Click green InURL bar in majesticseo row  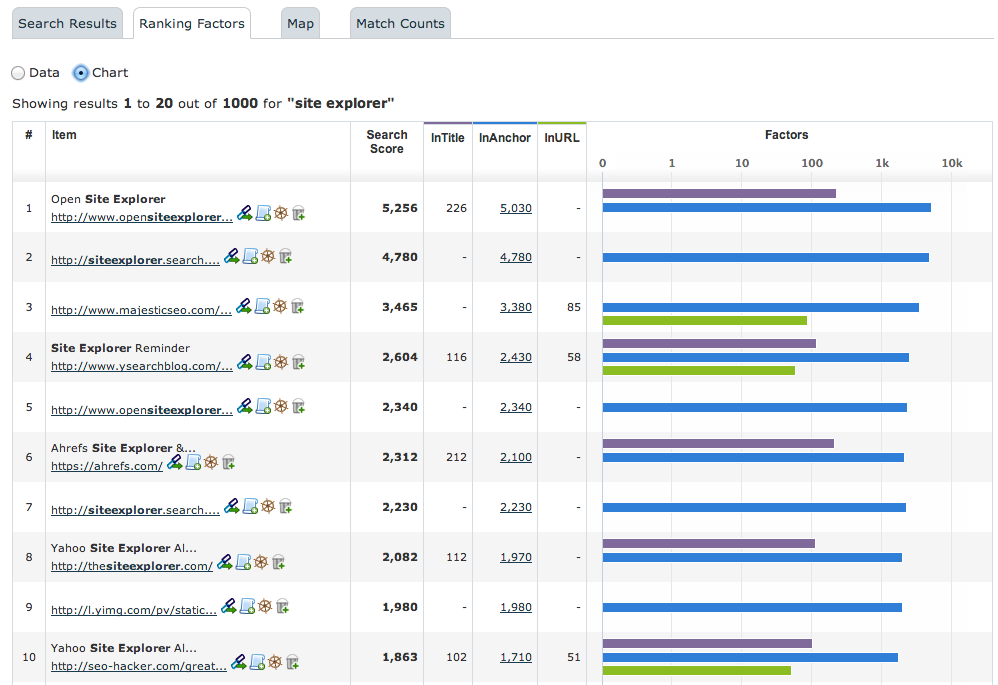click(x=705, y=320)
